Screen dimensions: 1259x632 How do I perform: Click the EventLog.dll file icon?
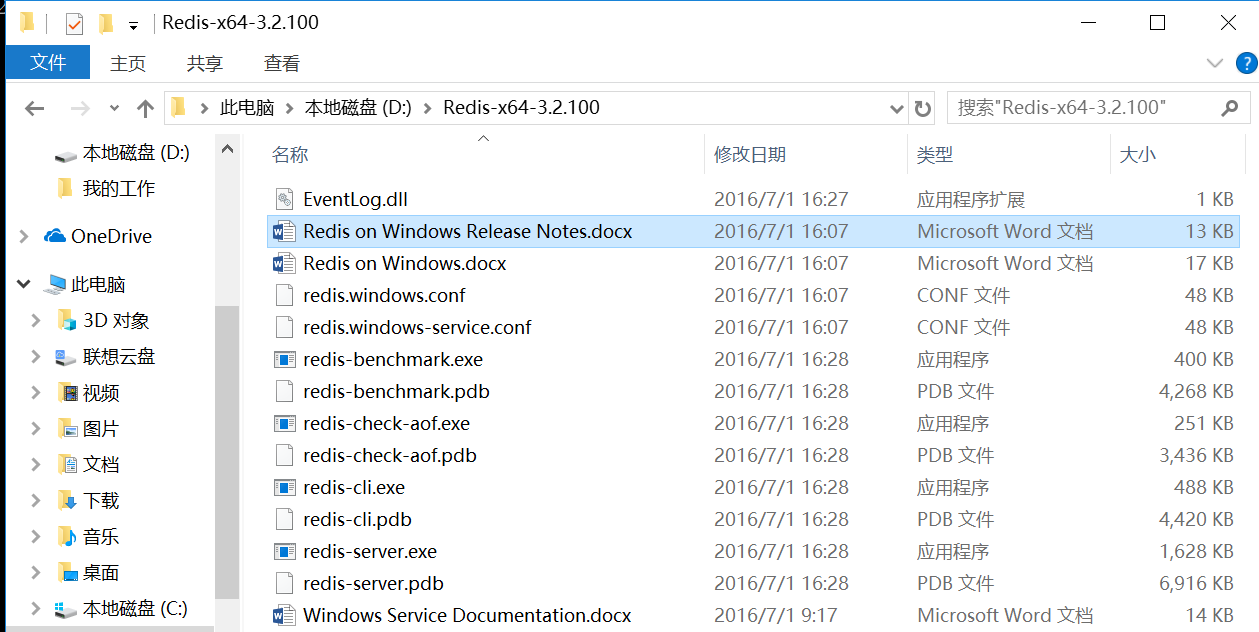284,199
